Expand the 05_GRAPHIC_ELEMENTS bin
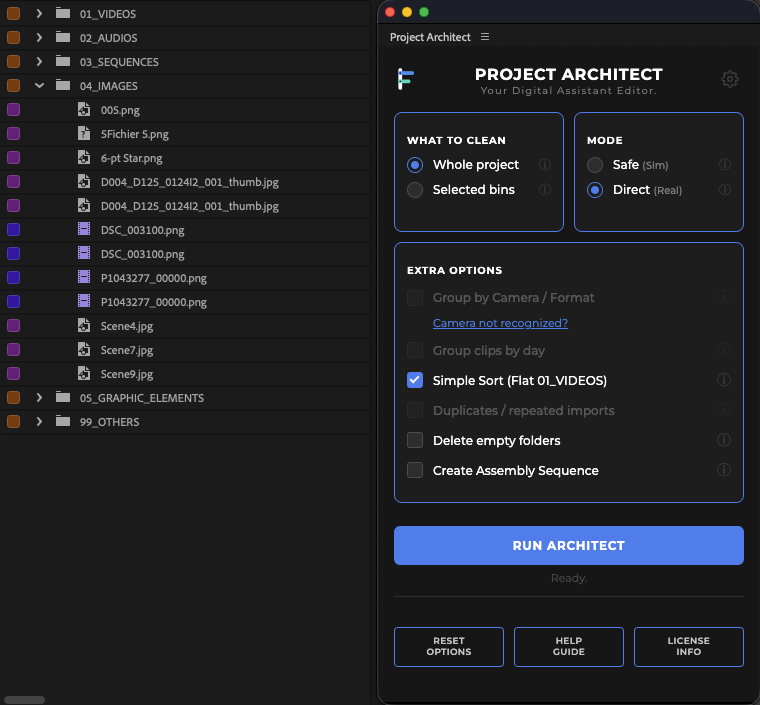This screenshot has height=705, width=760. point(39,398)
